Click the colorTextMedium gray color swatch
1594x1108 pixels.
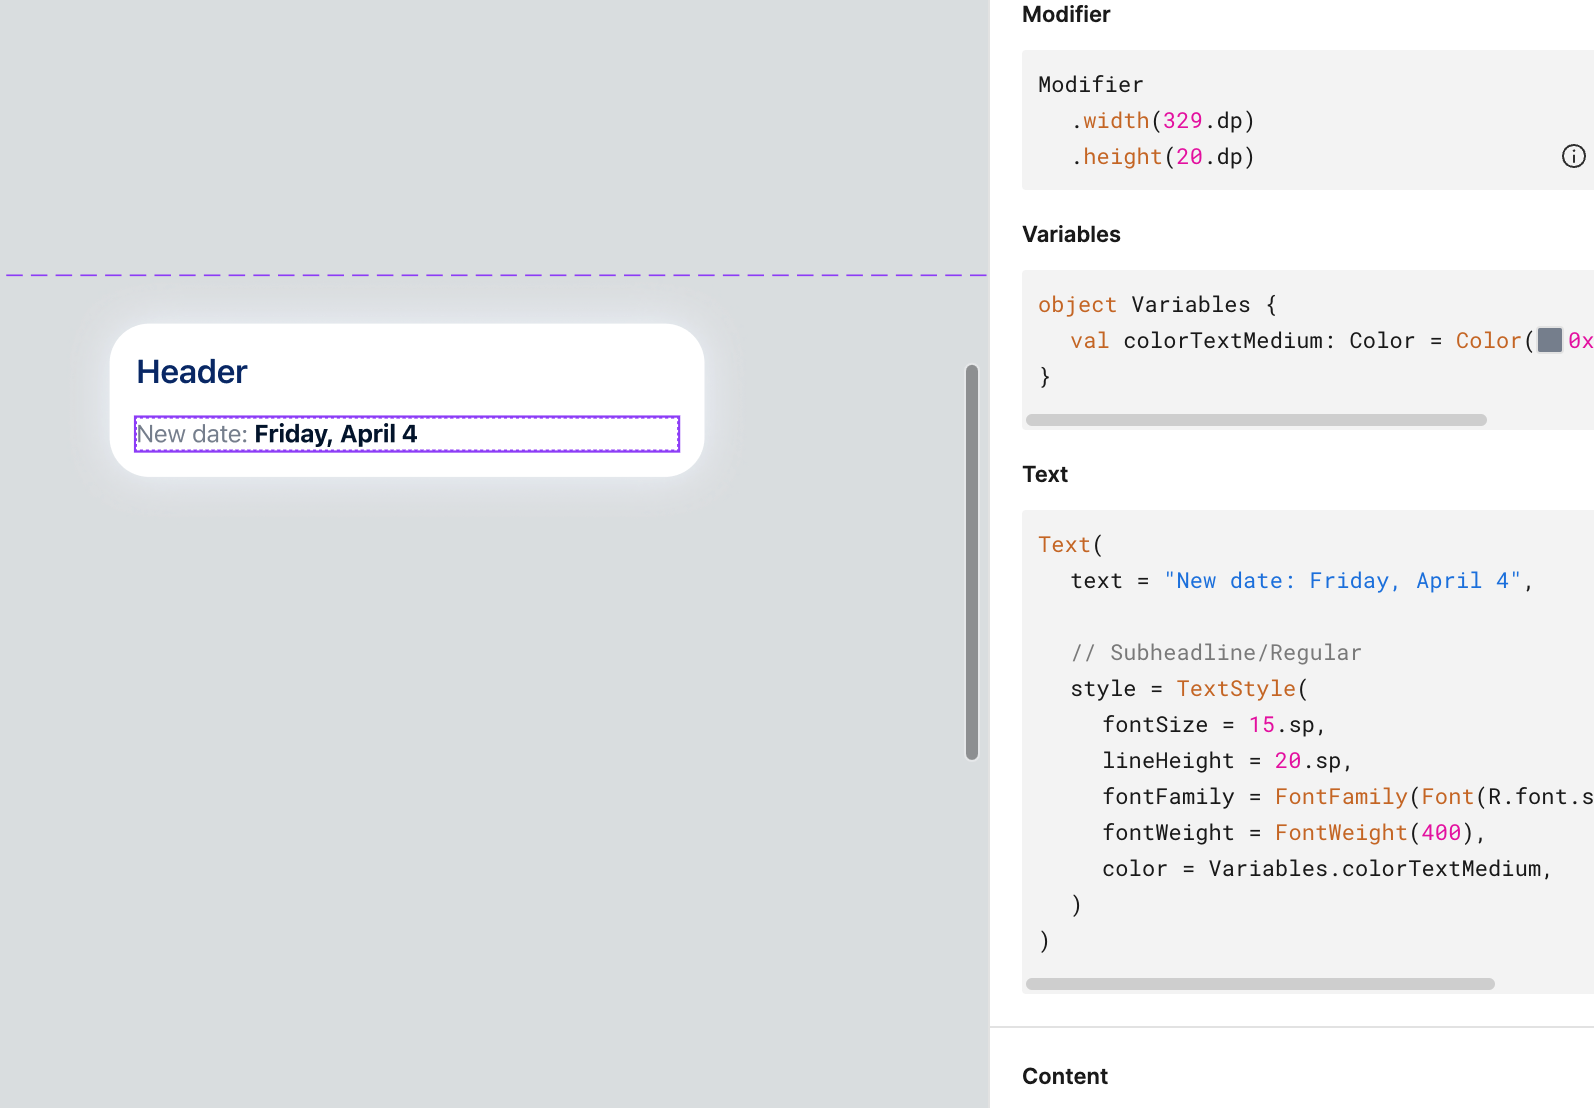1549,340
